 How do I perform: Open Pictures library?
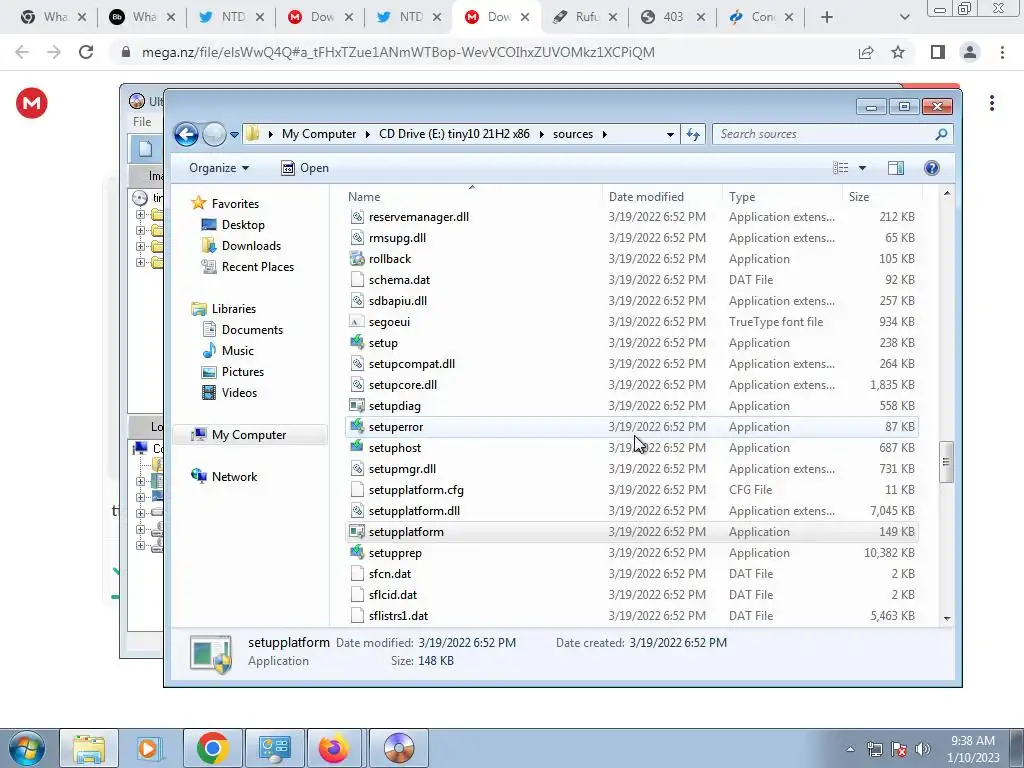coord(233,372)
